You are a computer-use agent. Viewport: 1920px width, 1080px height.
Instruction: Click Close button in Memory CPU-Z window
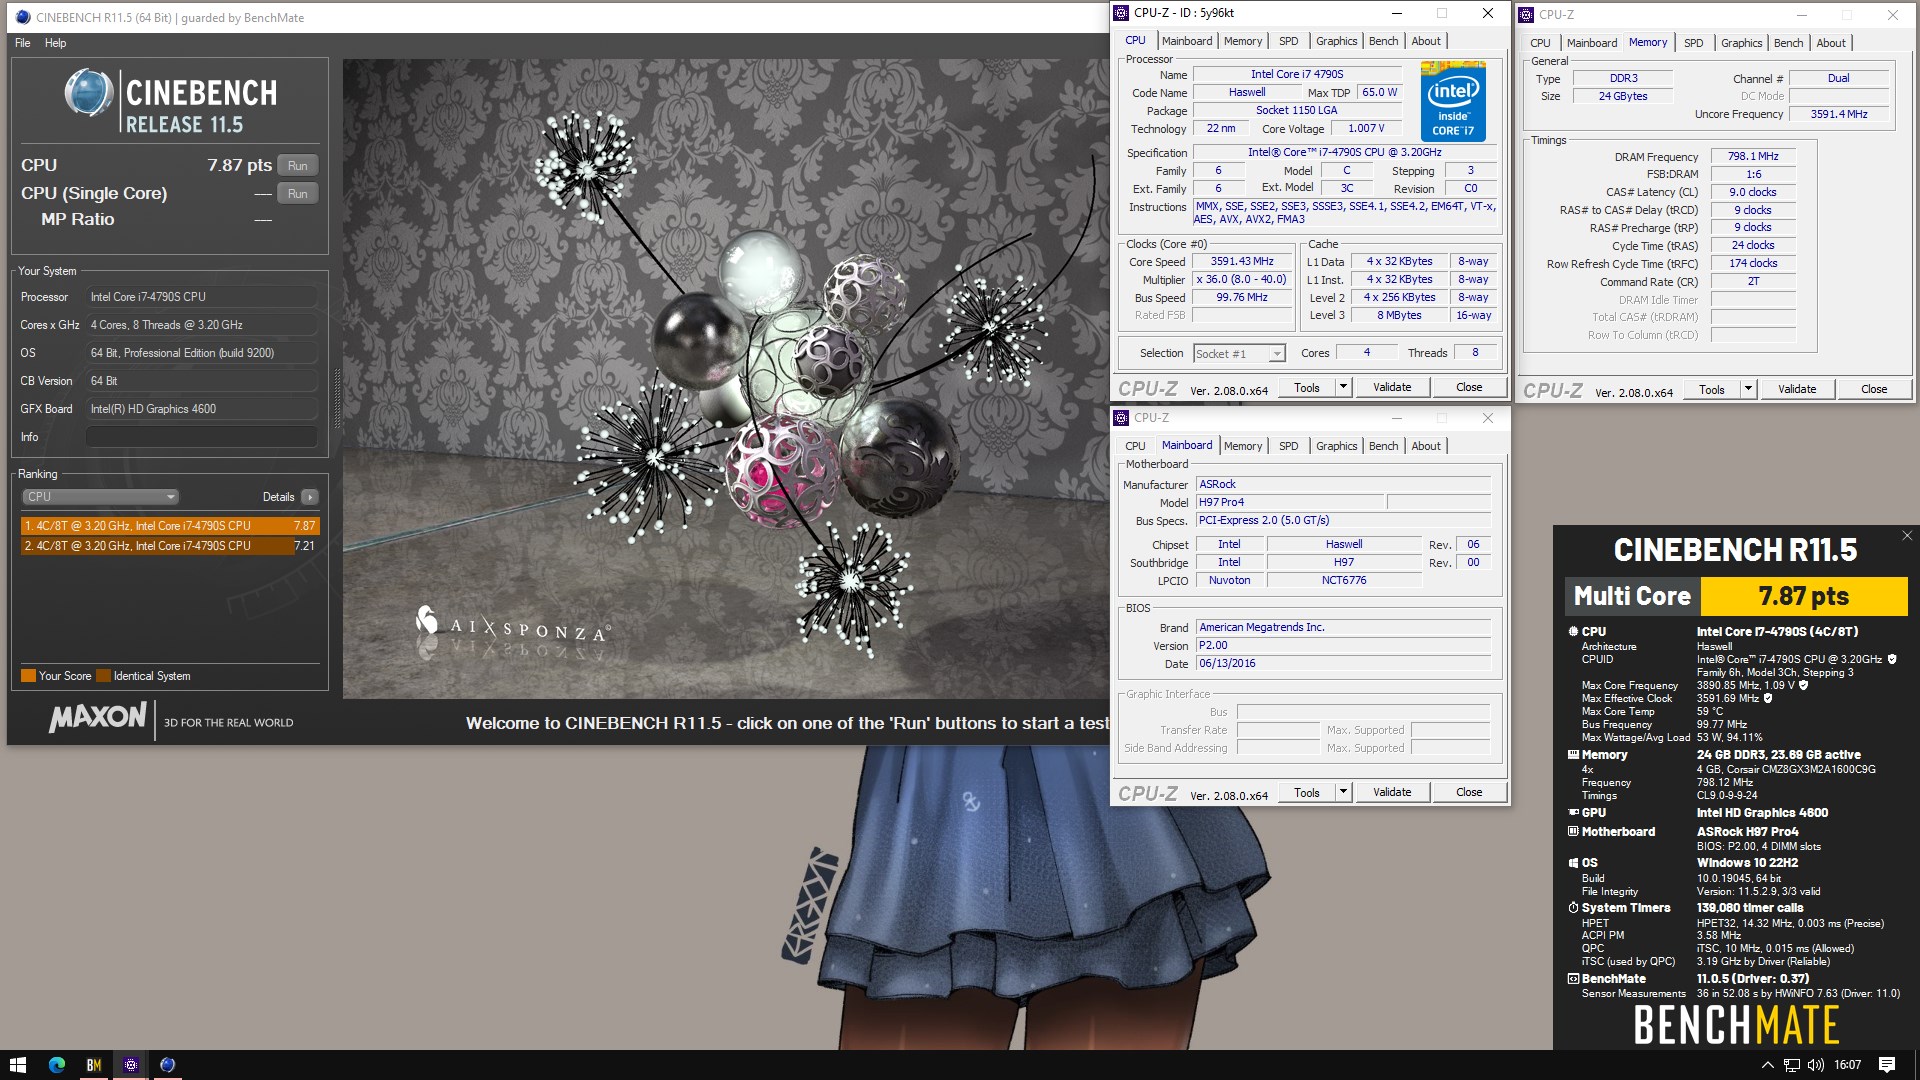coord(1874,389)
